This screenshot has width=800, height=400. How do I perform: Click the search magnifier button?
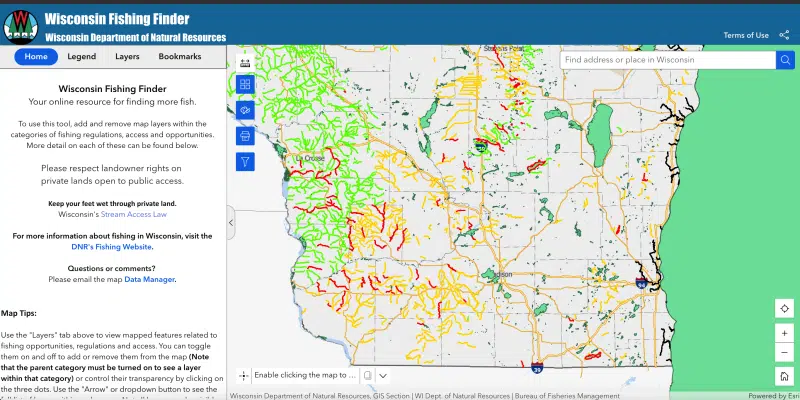pos(785,60)
